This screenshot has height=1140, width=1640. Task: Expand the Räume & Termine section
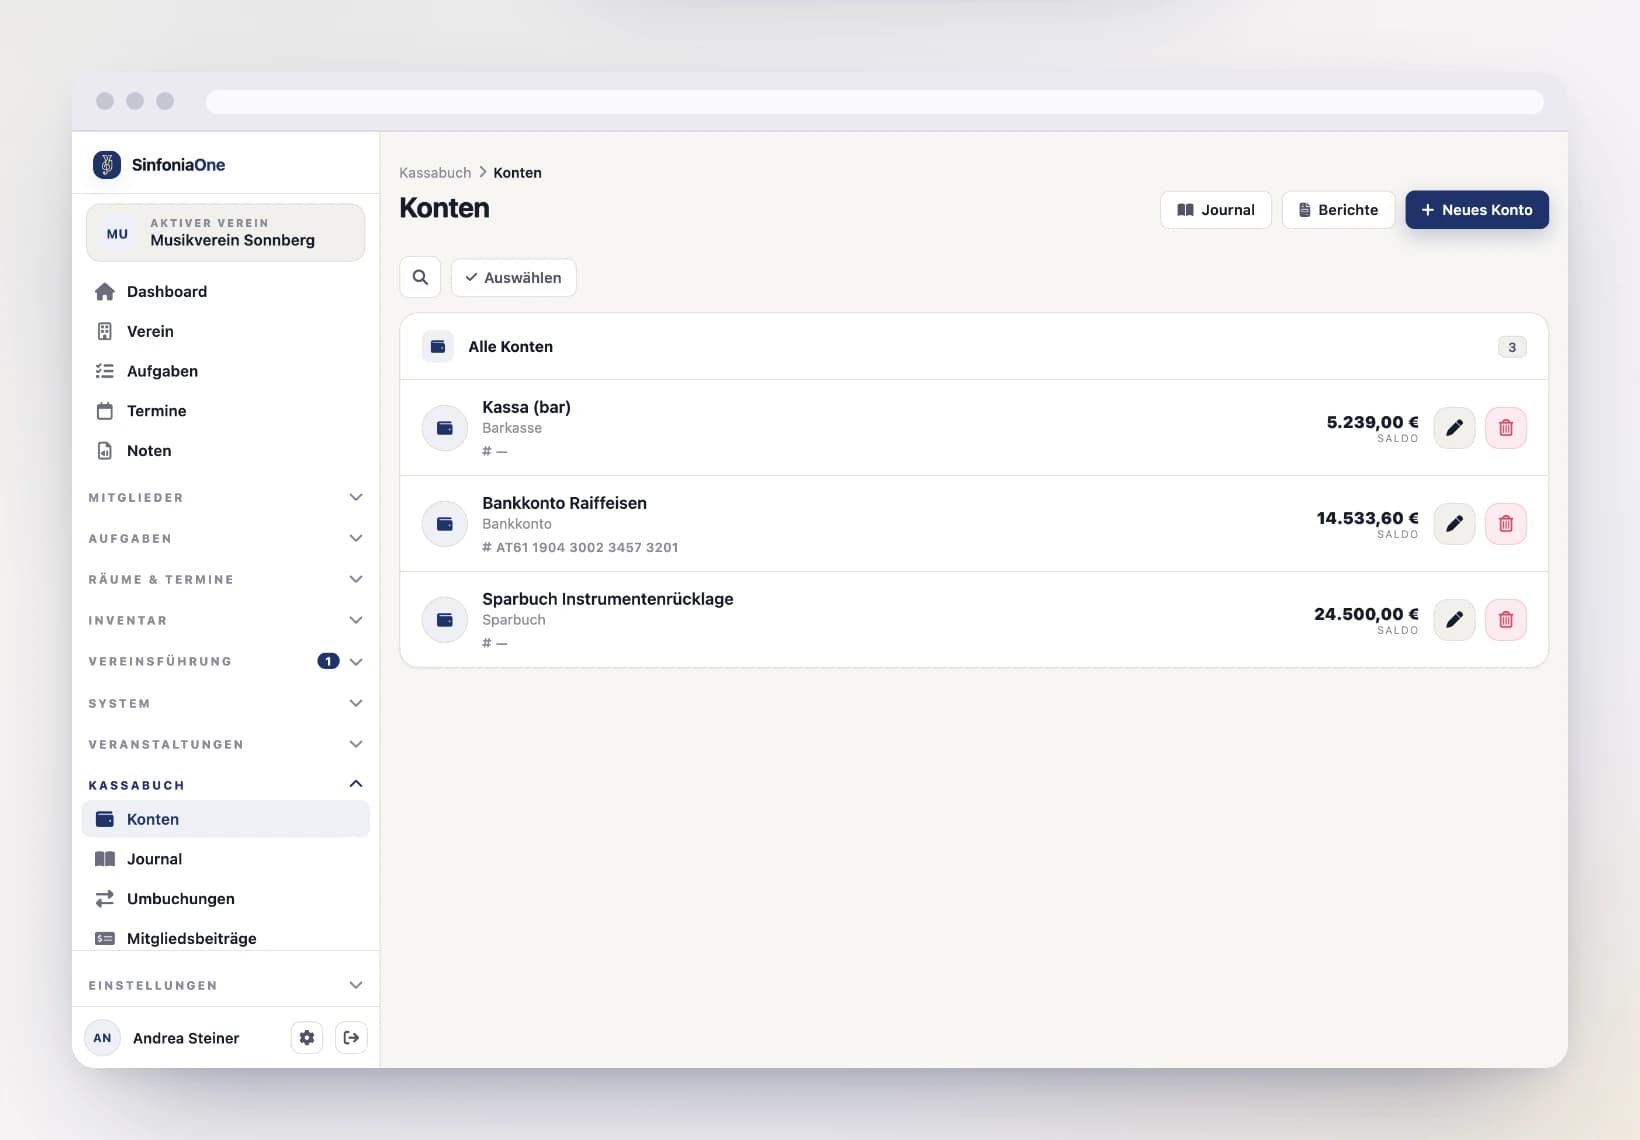[226, 579]
